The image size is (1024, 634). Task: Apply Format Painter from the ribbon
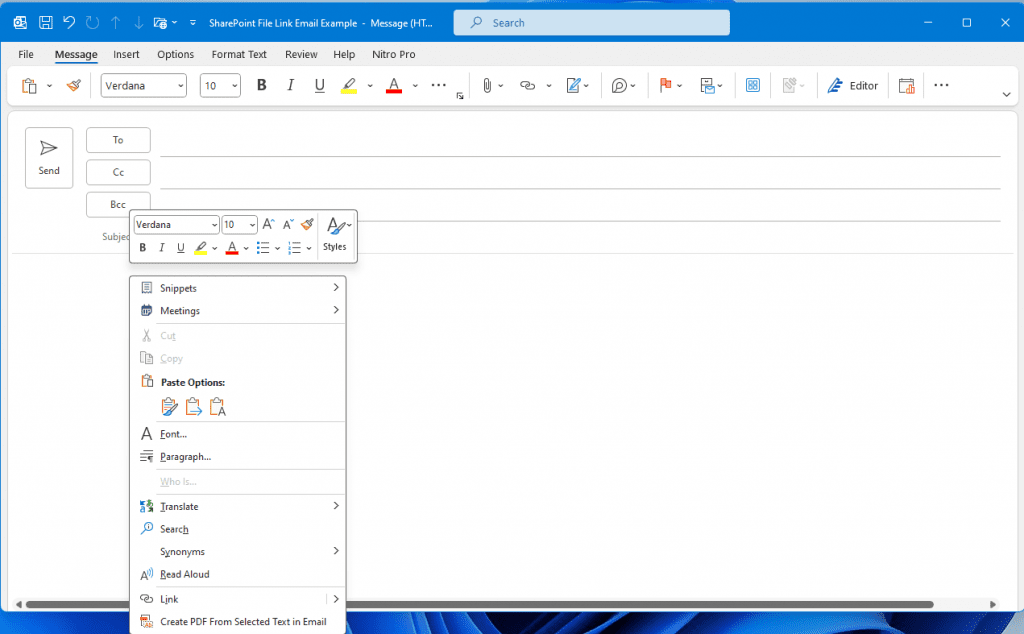point(73,85)
